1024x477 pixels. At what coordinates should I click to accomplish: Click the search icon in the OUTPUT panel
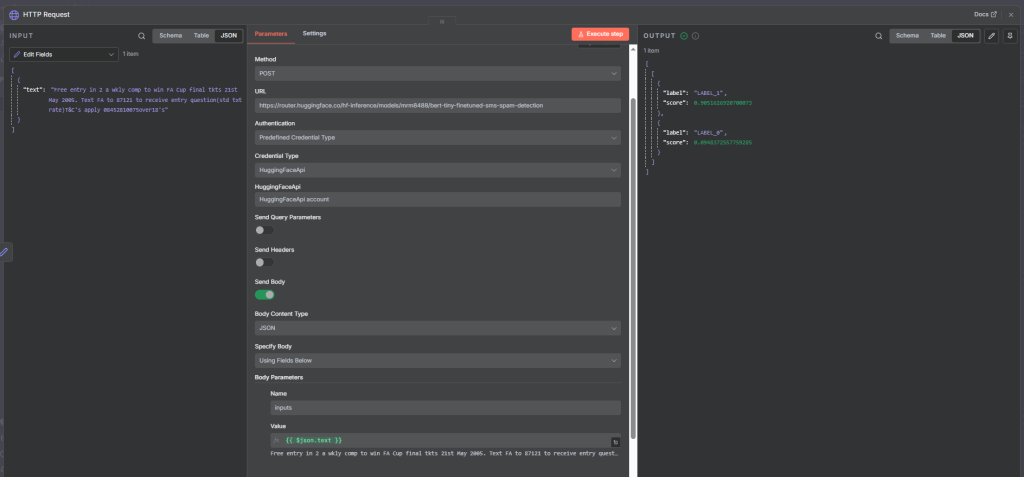(x=878, y=35)
